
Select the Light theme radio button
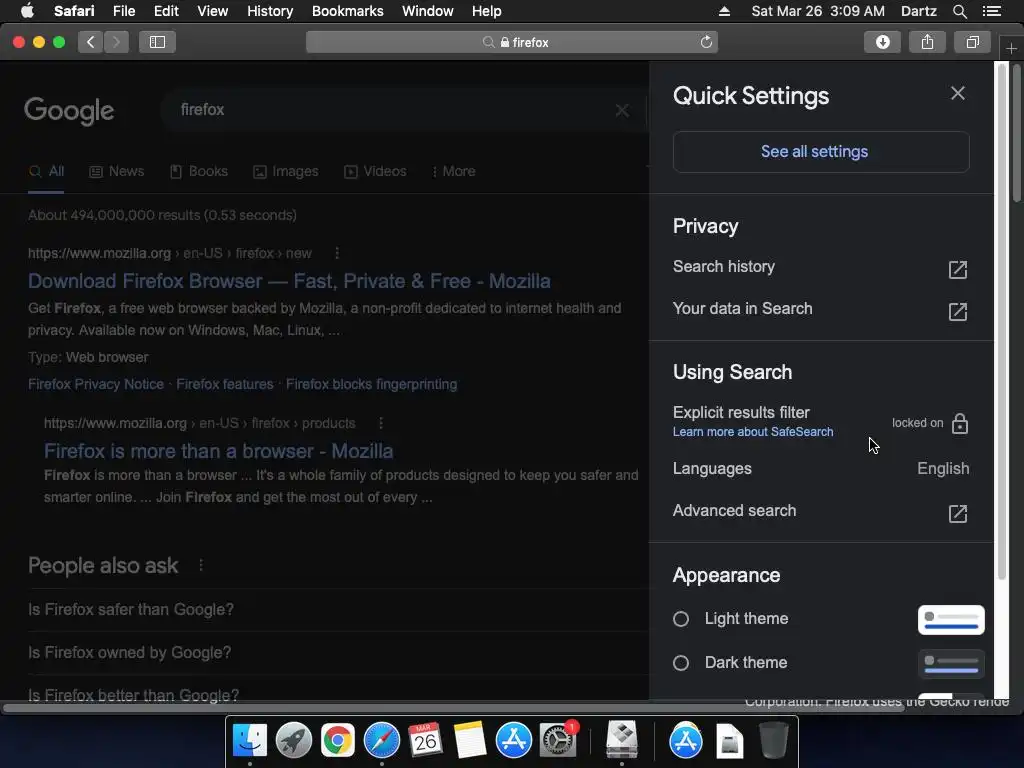click(681, 619)
